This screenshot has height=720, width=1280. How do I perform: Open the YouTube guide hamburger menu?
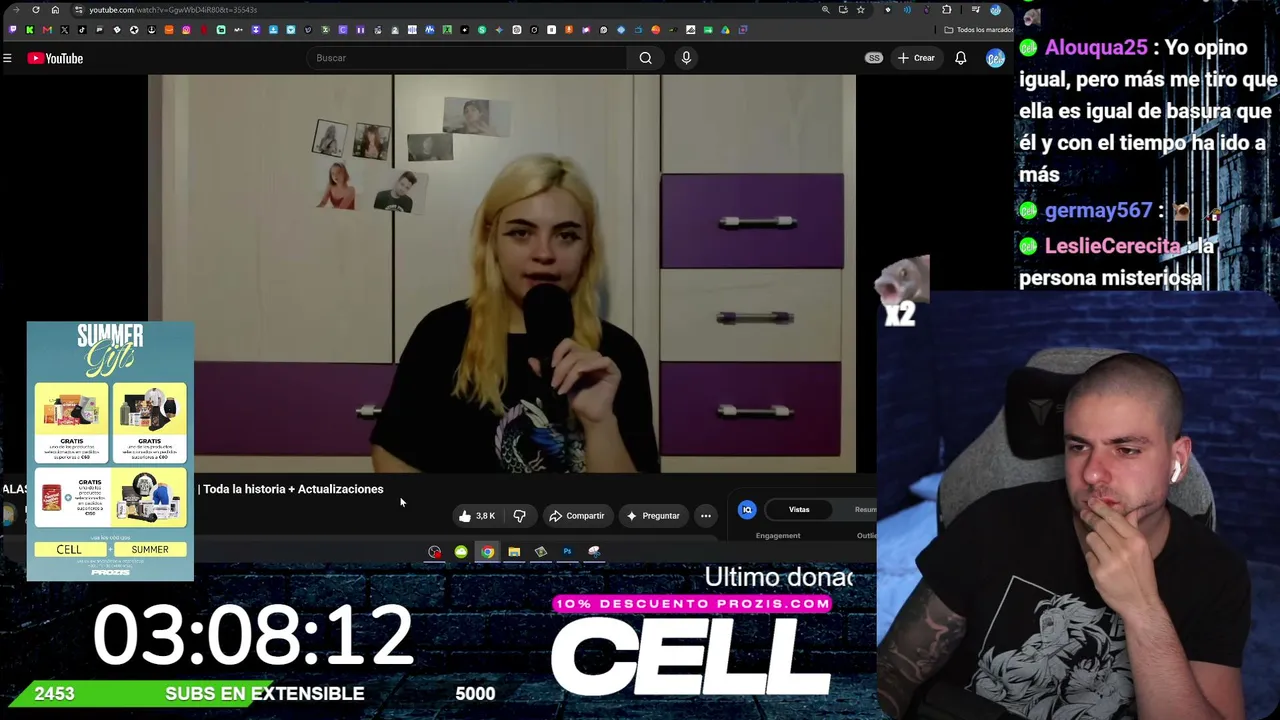click(x=7, y=58)
